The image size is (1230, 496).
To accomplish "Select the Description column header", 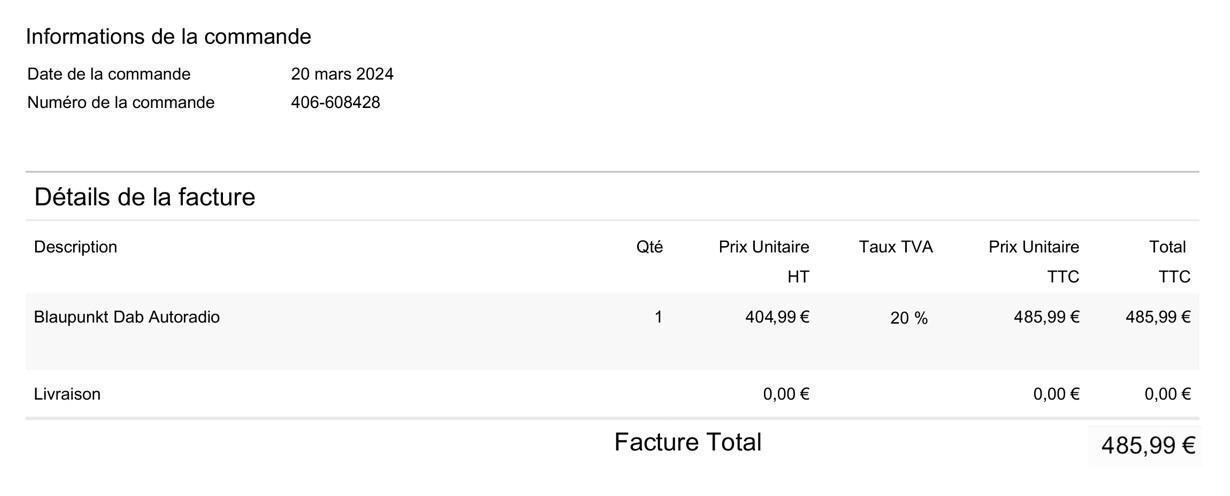I will coord(75,247).
